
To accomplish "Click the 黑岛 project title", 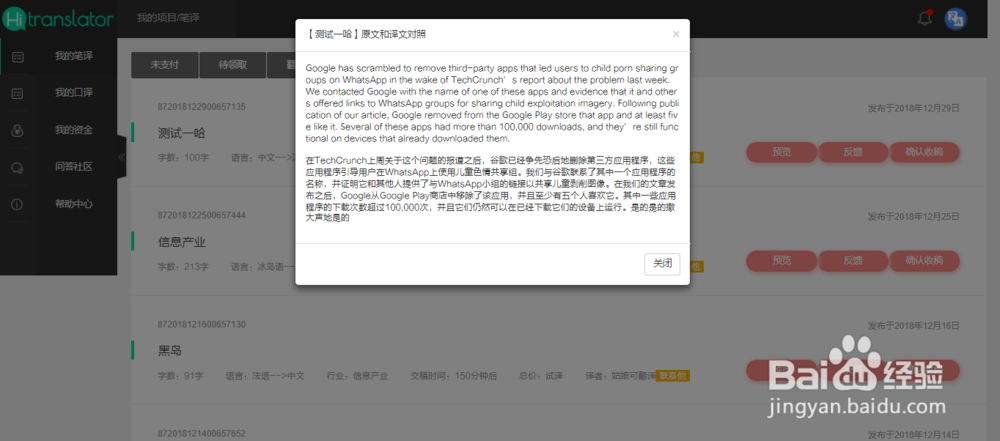I will coord(170,351).
